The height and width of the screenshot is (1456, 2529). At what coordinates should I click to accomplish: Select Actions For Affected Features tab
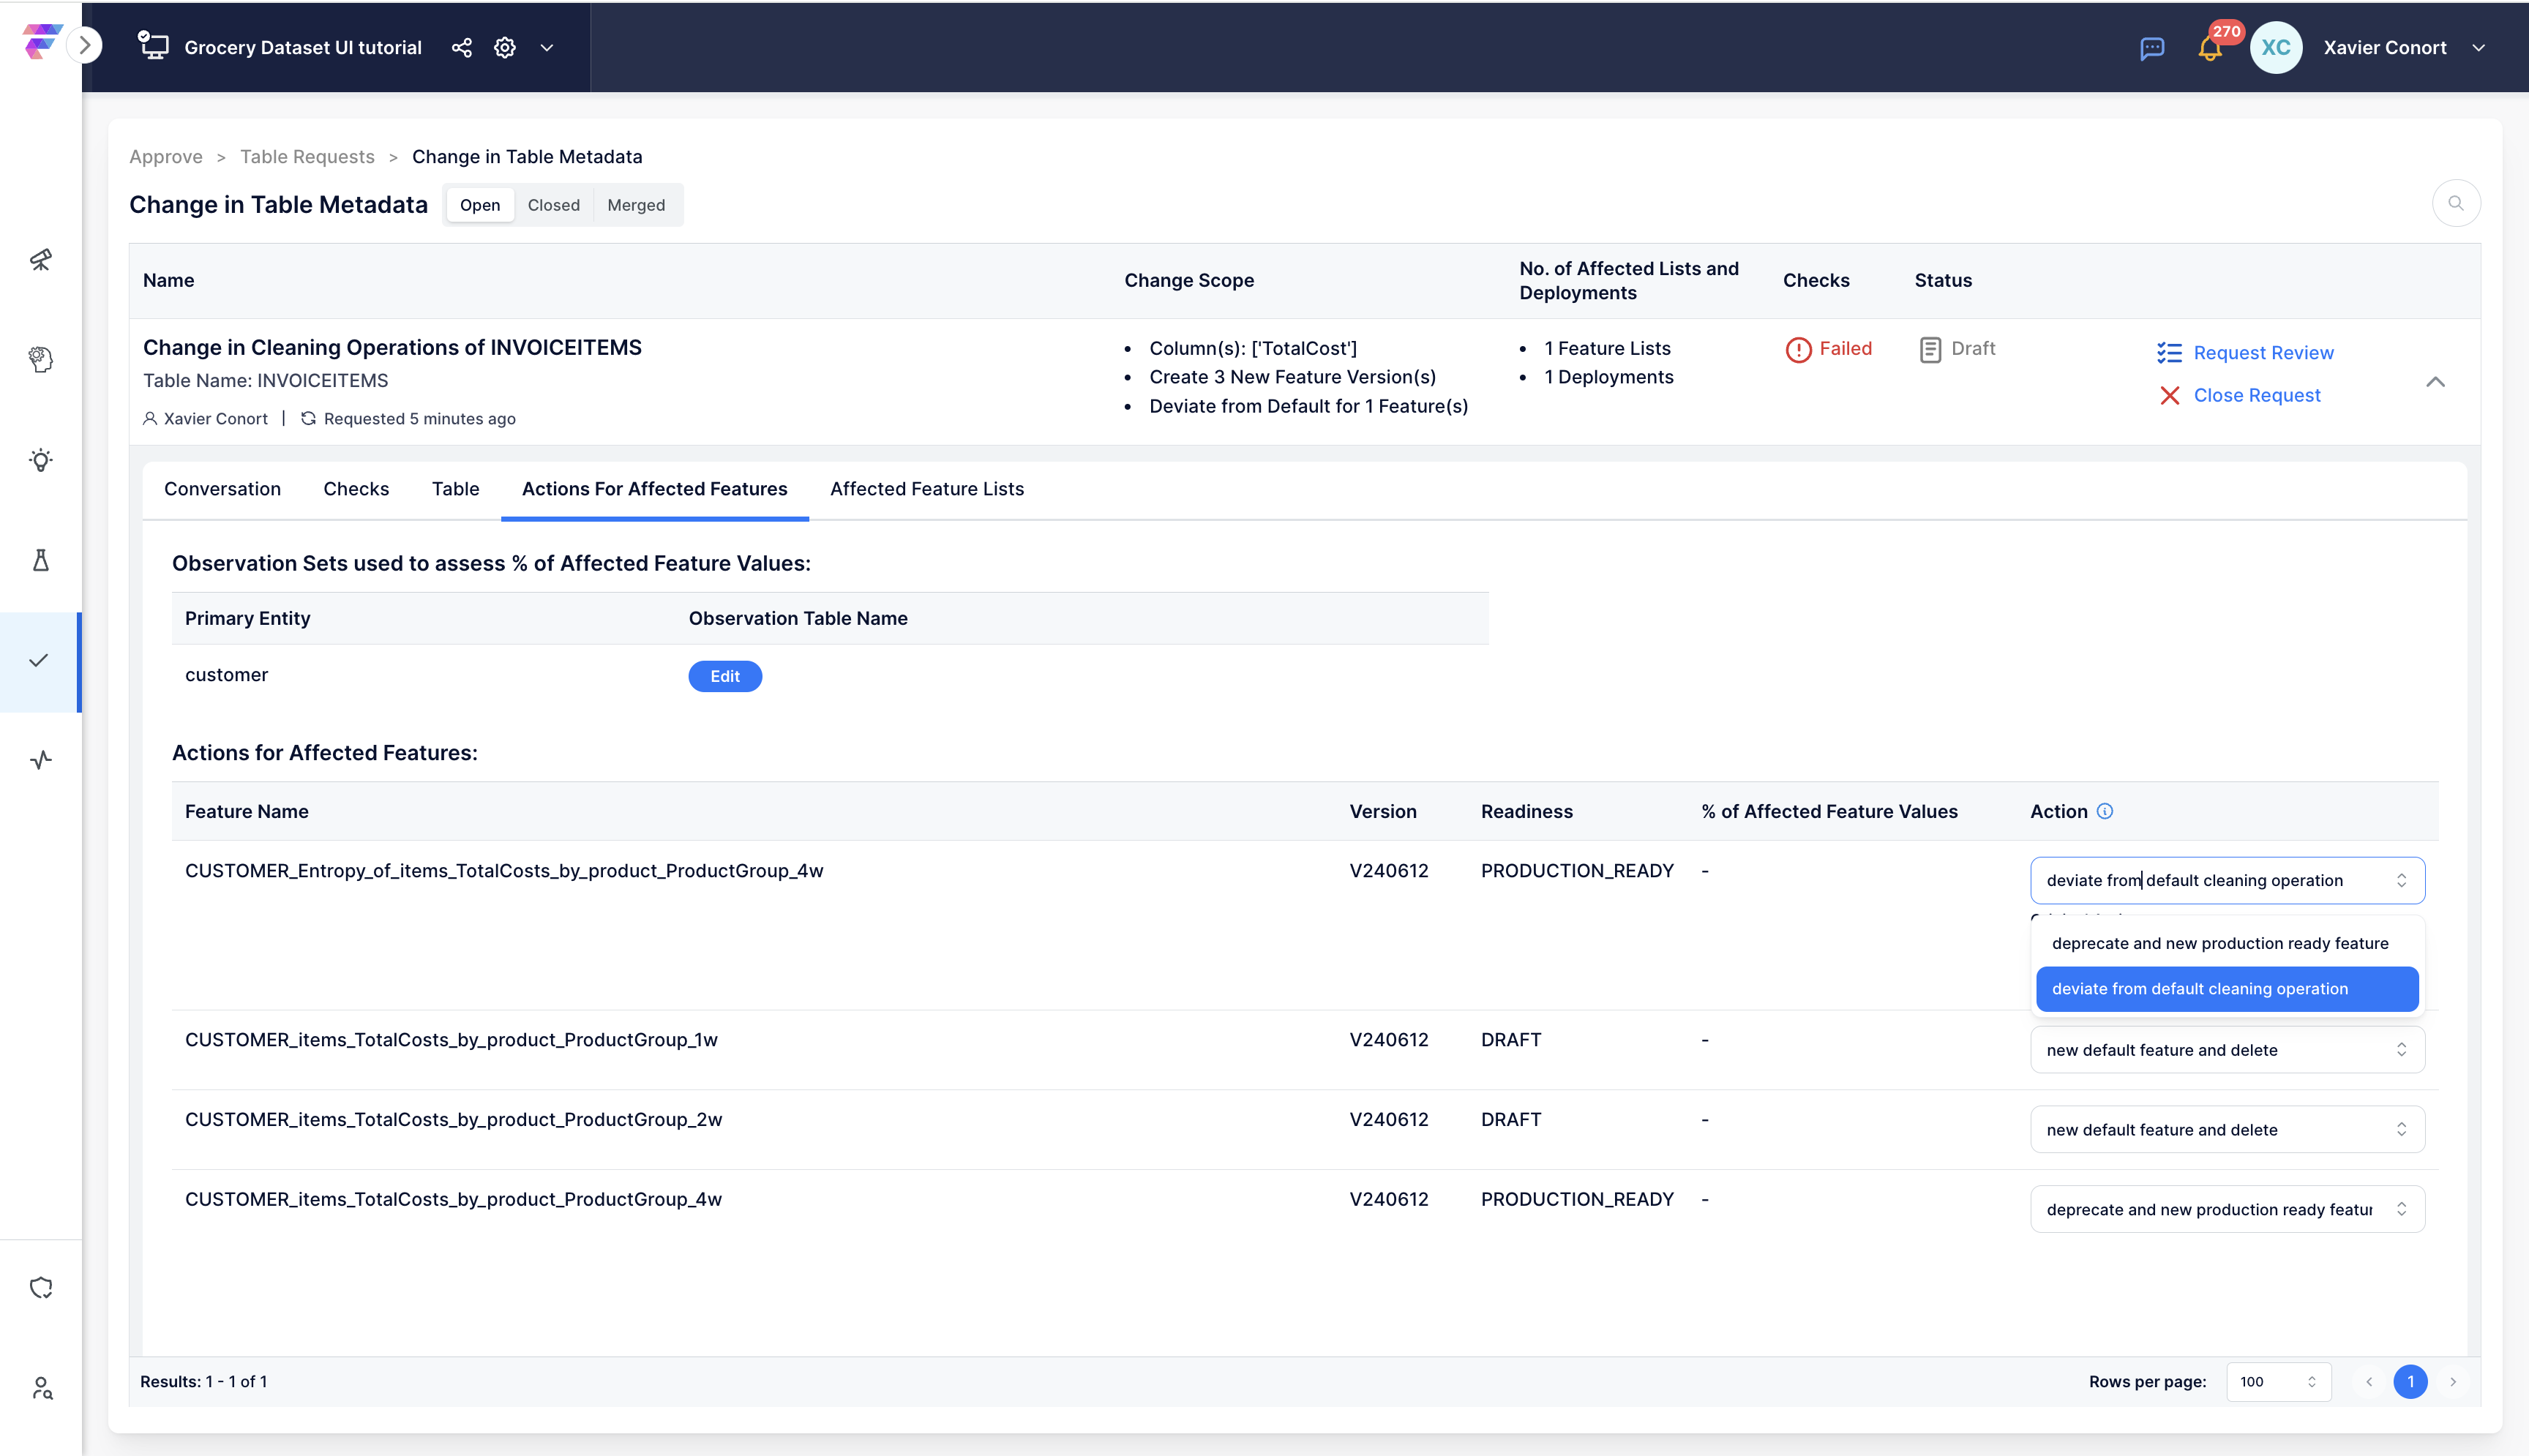tap(655, 489)
